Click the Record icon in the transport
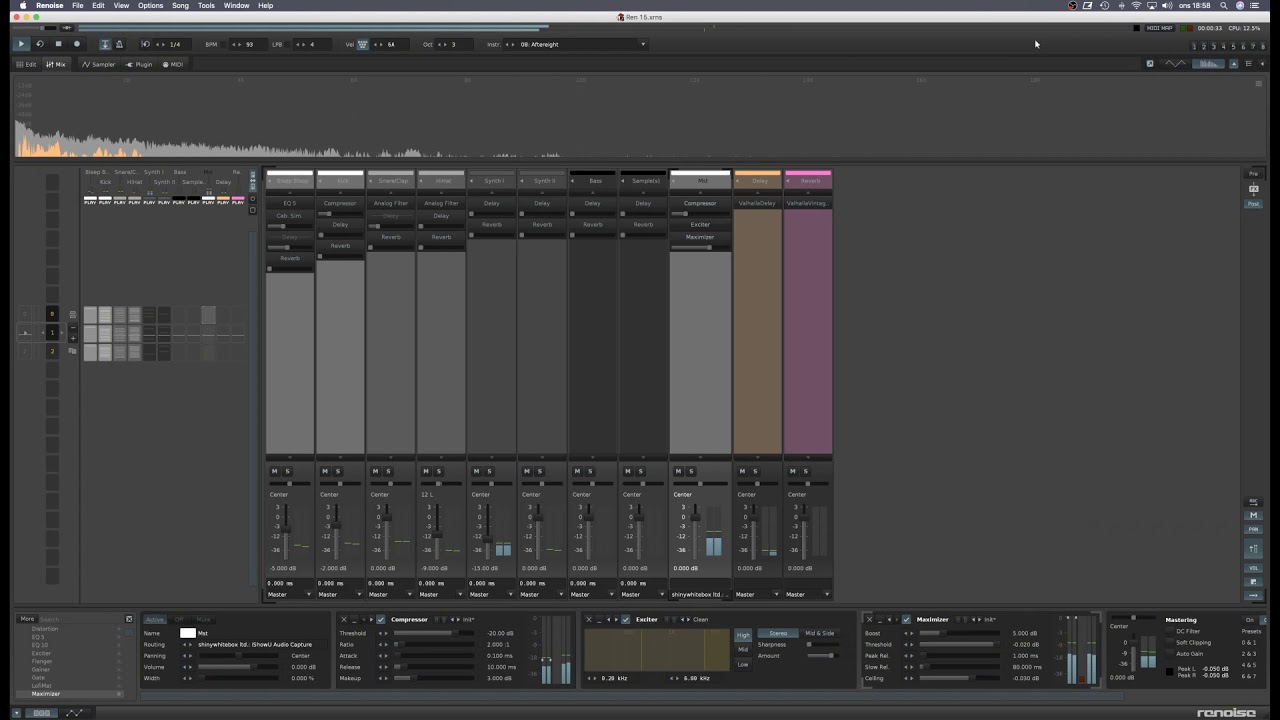Screen dimensions: 1280x720 (77, 44)
